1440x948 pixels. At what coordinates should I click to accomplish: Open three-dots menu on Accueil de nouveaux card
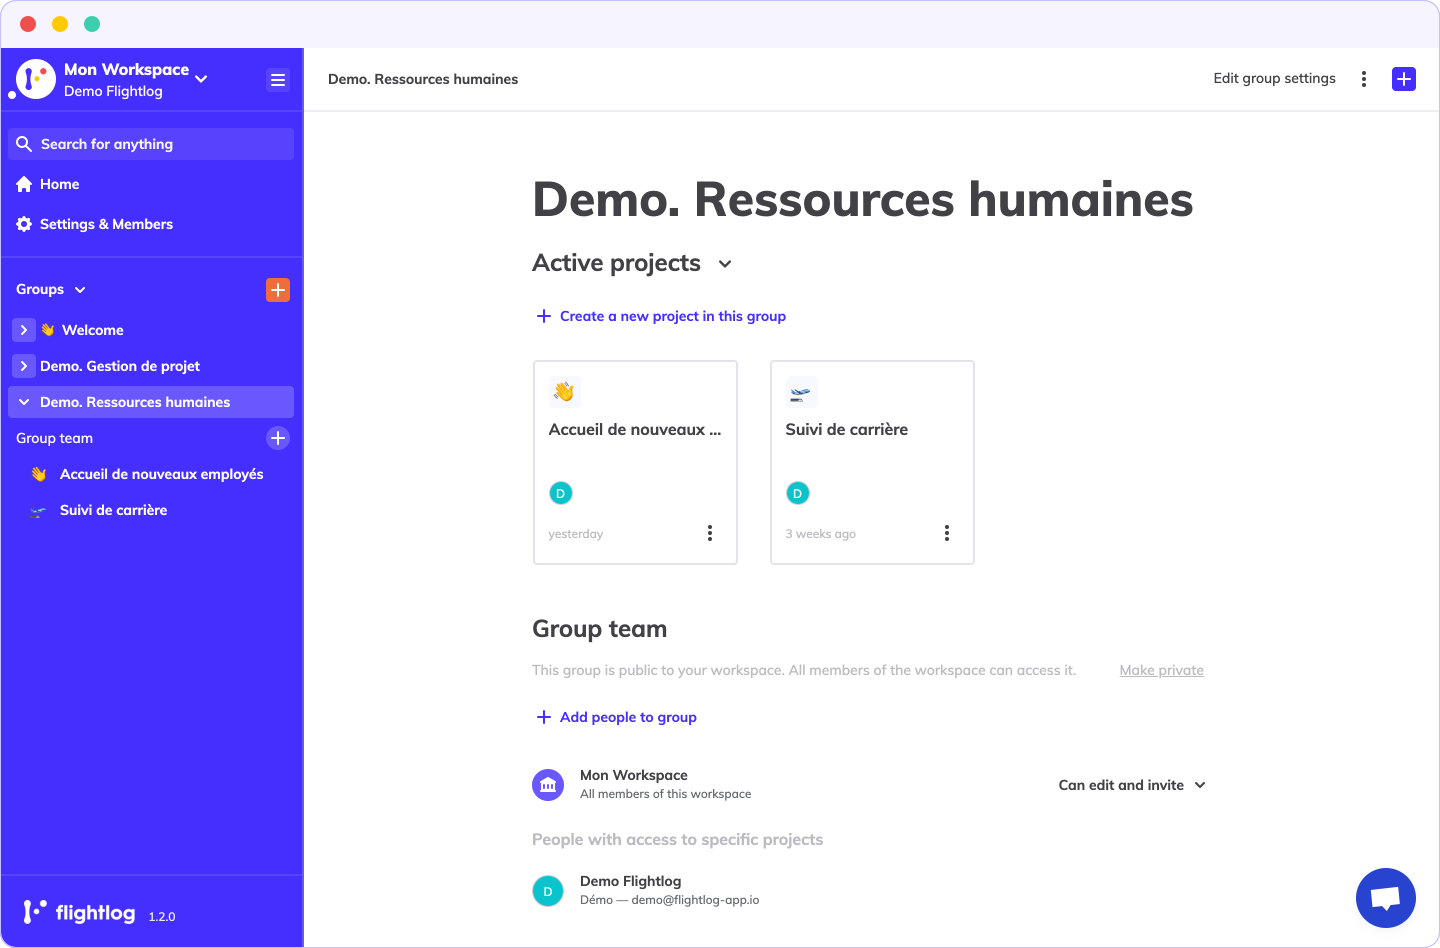[710, 533]
